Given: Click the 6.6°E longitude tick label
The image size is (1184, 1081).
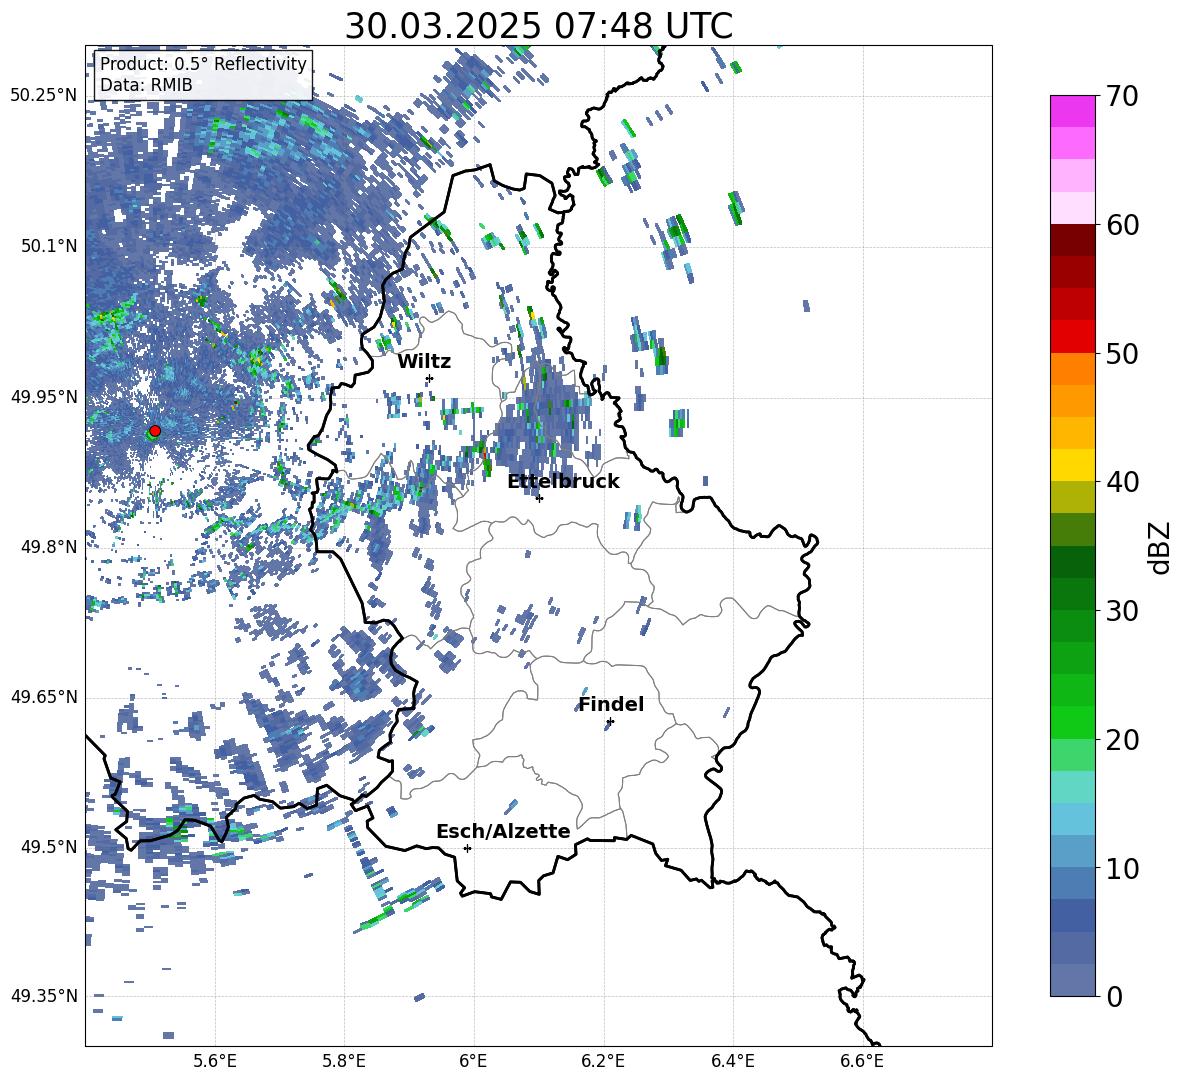Looking at the screenshot, I should click(862, 1061).
